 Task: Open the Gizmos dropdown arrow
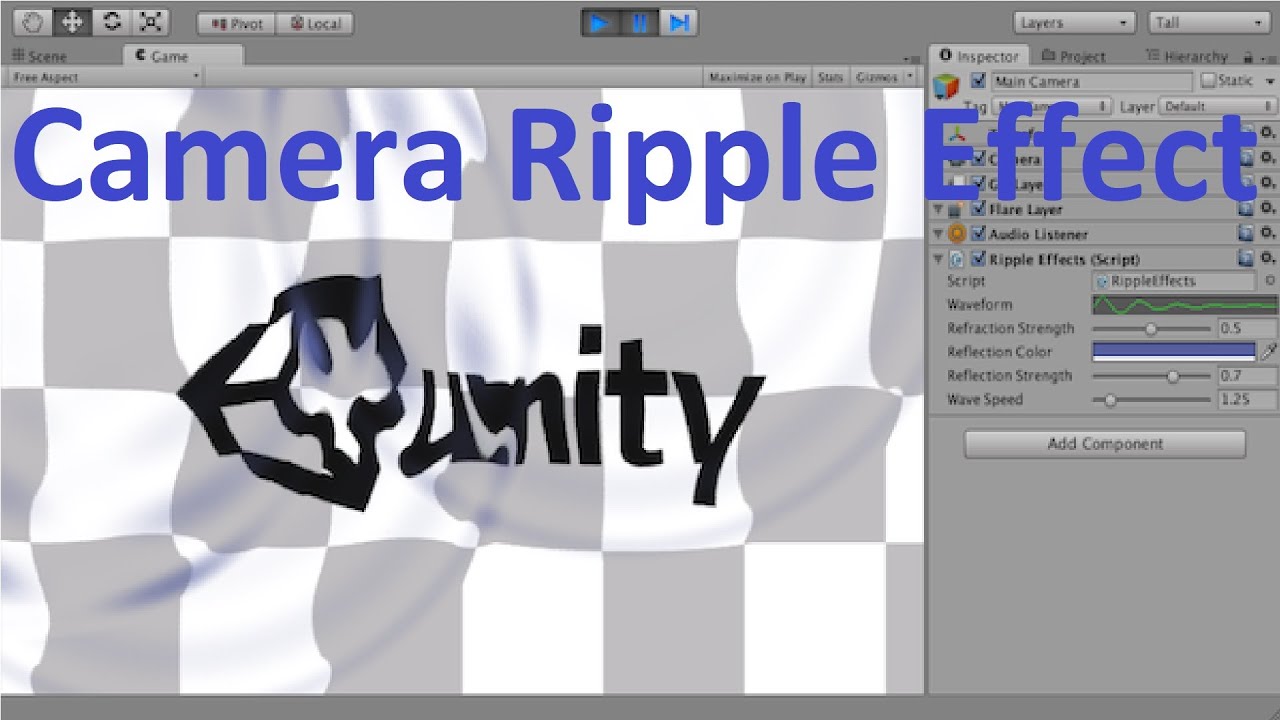[910, 77]
